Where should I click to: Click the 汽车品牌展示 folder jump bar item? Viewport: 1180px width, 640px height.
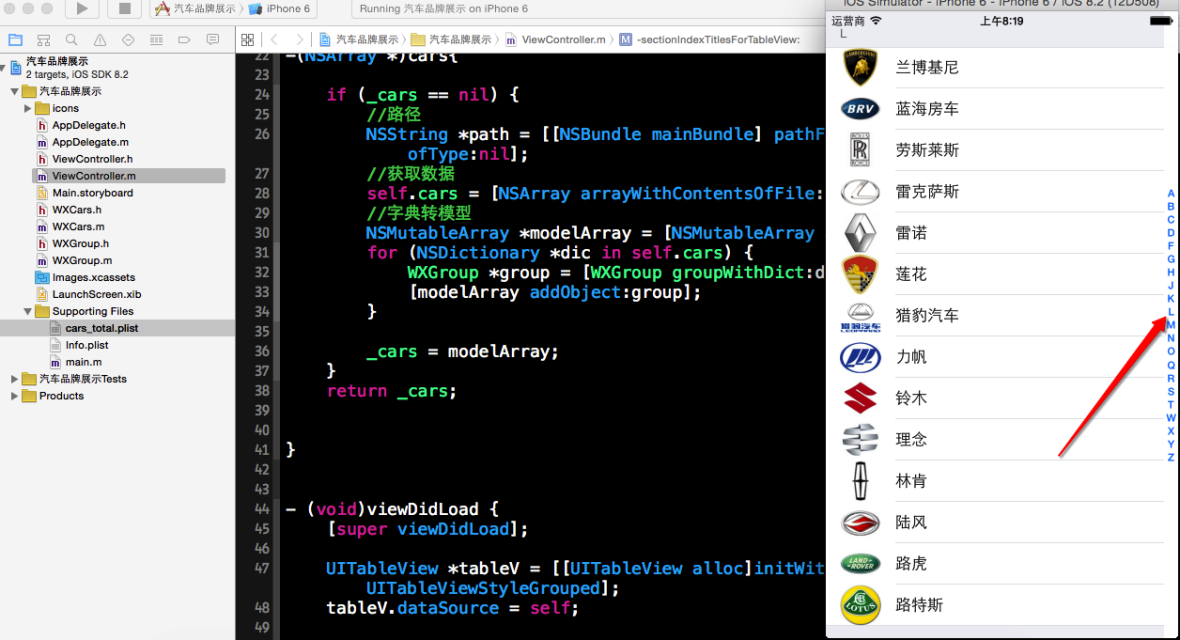point(452,40)
